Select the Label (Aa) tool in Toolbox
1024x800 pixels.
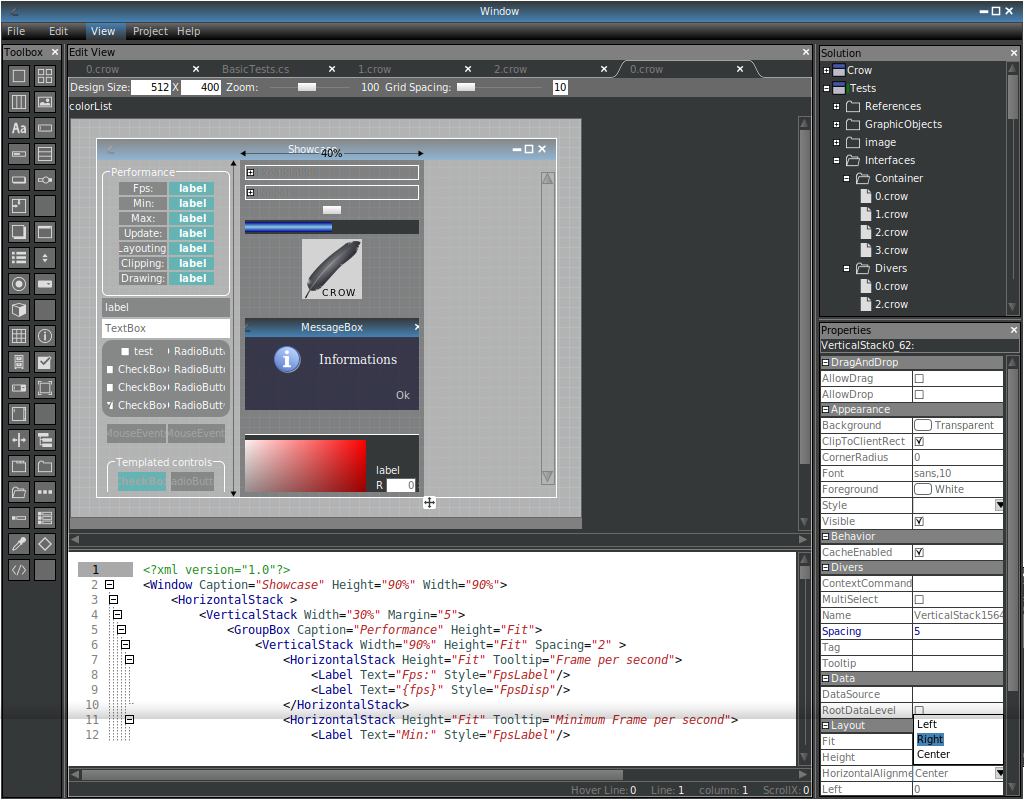[x=19, y=128]
